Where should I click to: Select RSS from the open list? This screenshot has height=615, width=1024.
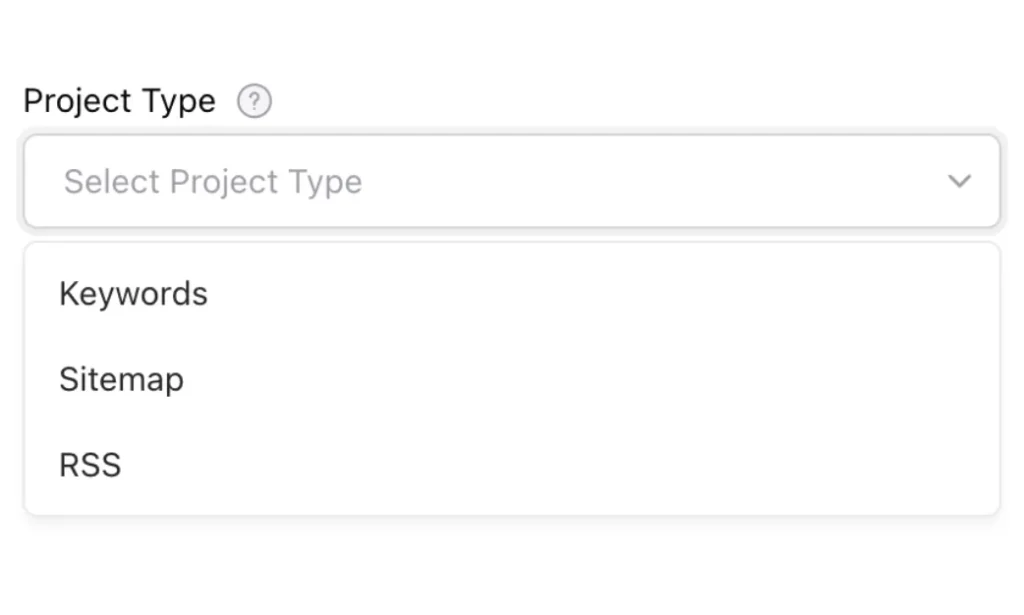click(512, 465)
